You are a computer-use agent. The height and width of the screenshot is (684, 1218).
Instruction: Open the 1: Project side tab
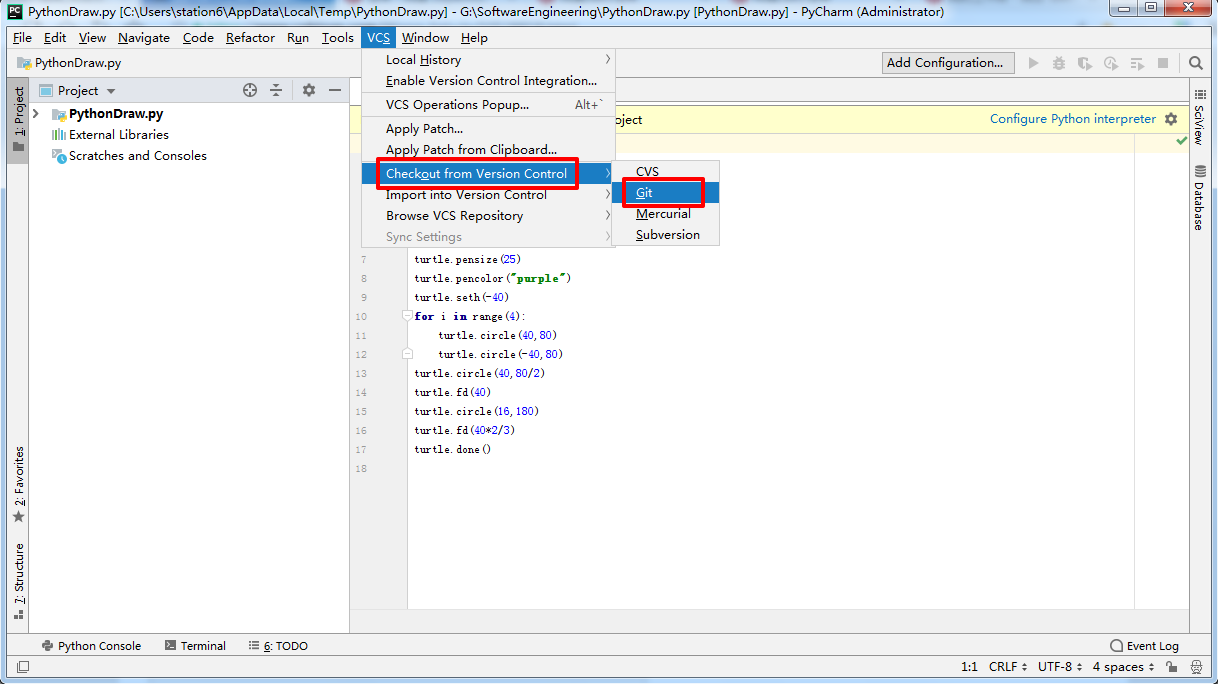pos(18,119)
